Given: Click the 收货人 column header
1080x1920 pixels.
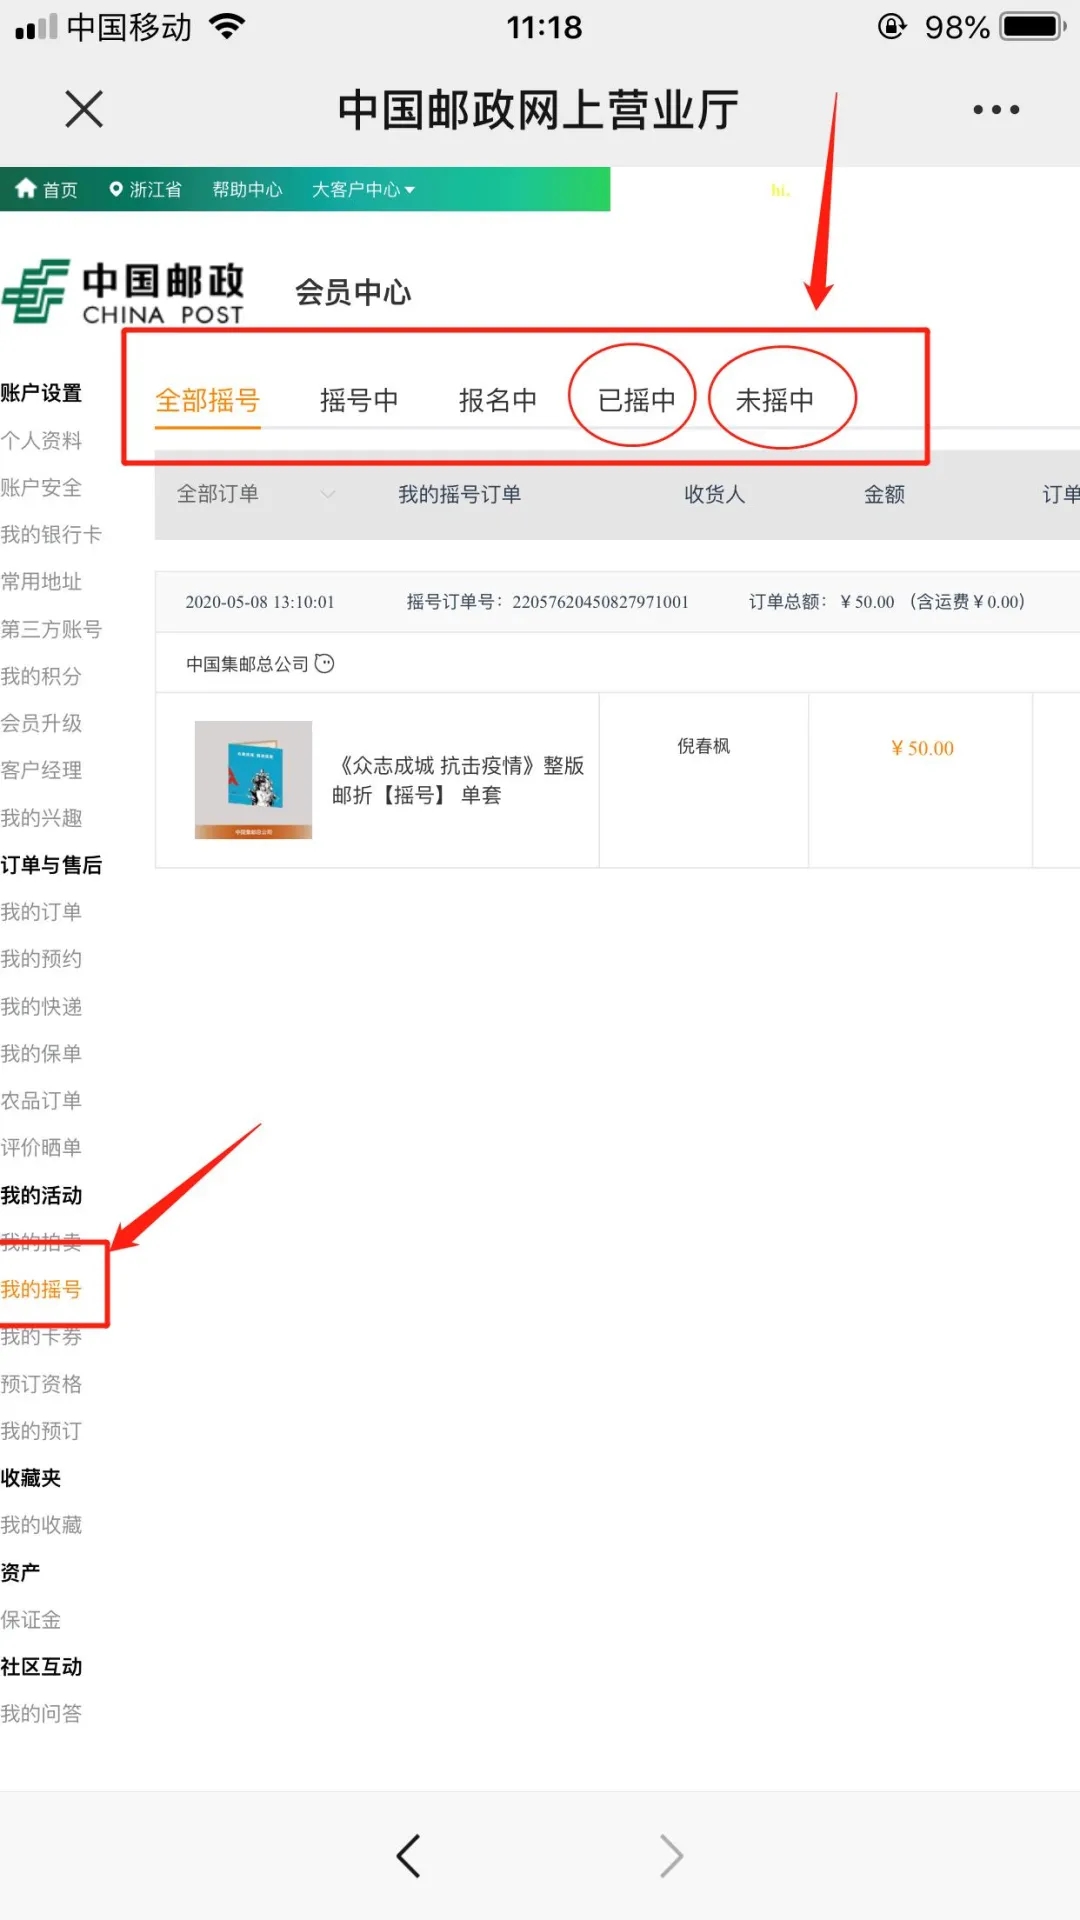Looking at the screenshot, I should pyautogui.click(x=715, y=494).
